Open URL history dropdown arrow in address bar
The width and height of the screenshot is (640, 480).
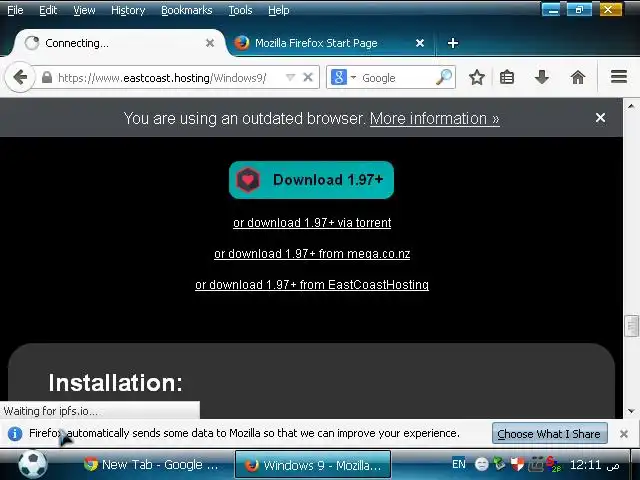click(290, 77)
